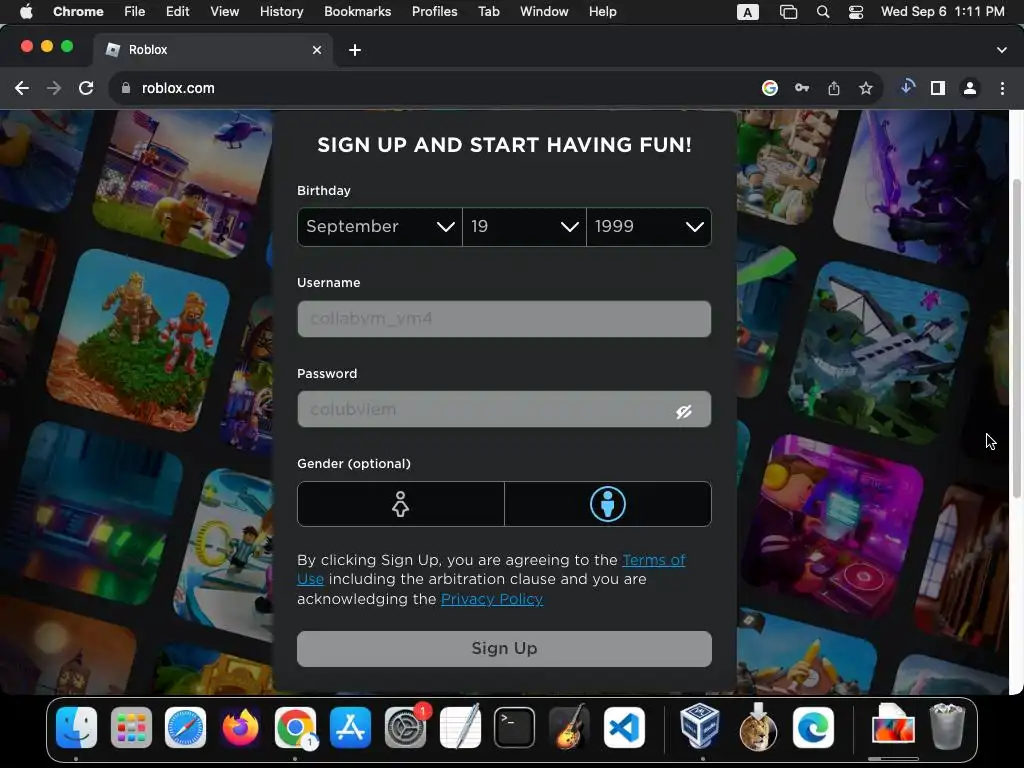Open the Help menu
The width and height of the screenshot is (1024, 768).
[602, 11]
